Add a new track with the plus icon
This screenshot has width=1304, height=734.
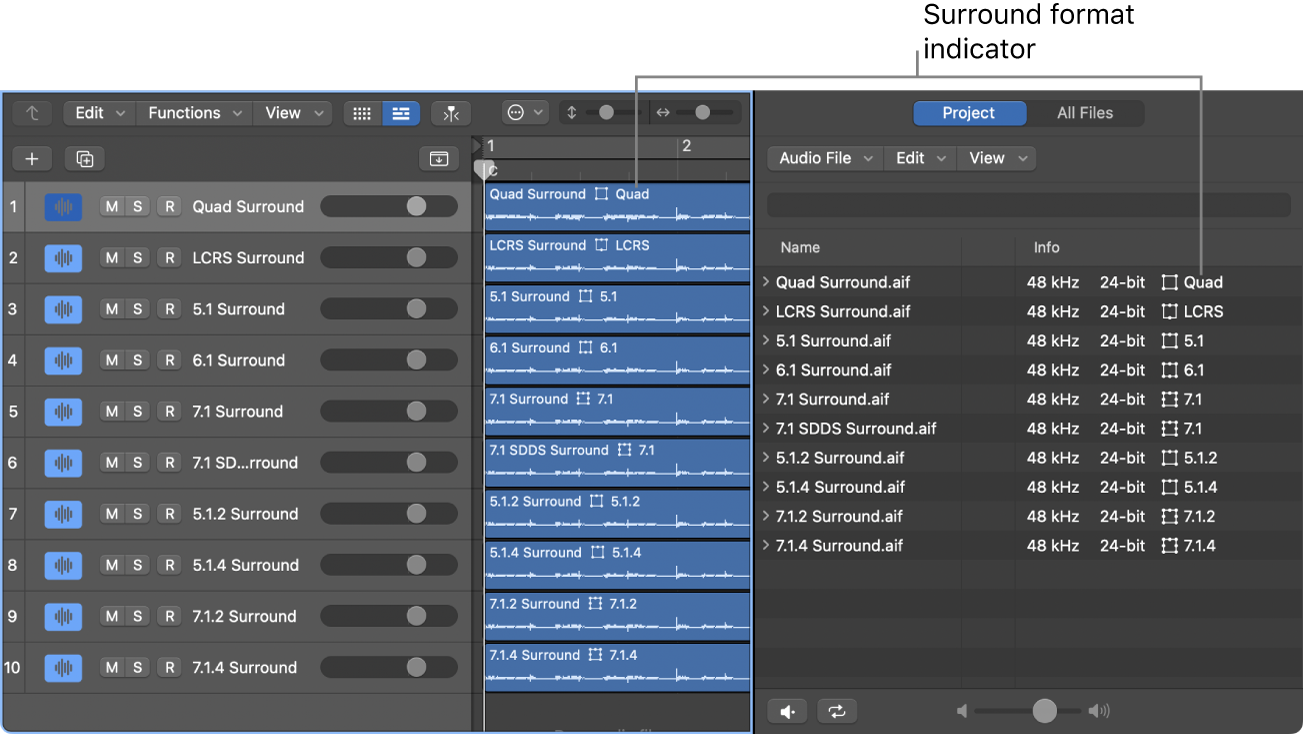point(31,158)
